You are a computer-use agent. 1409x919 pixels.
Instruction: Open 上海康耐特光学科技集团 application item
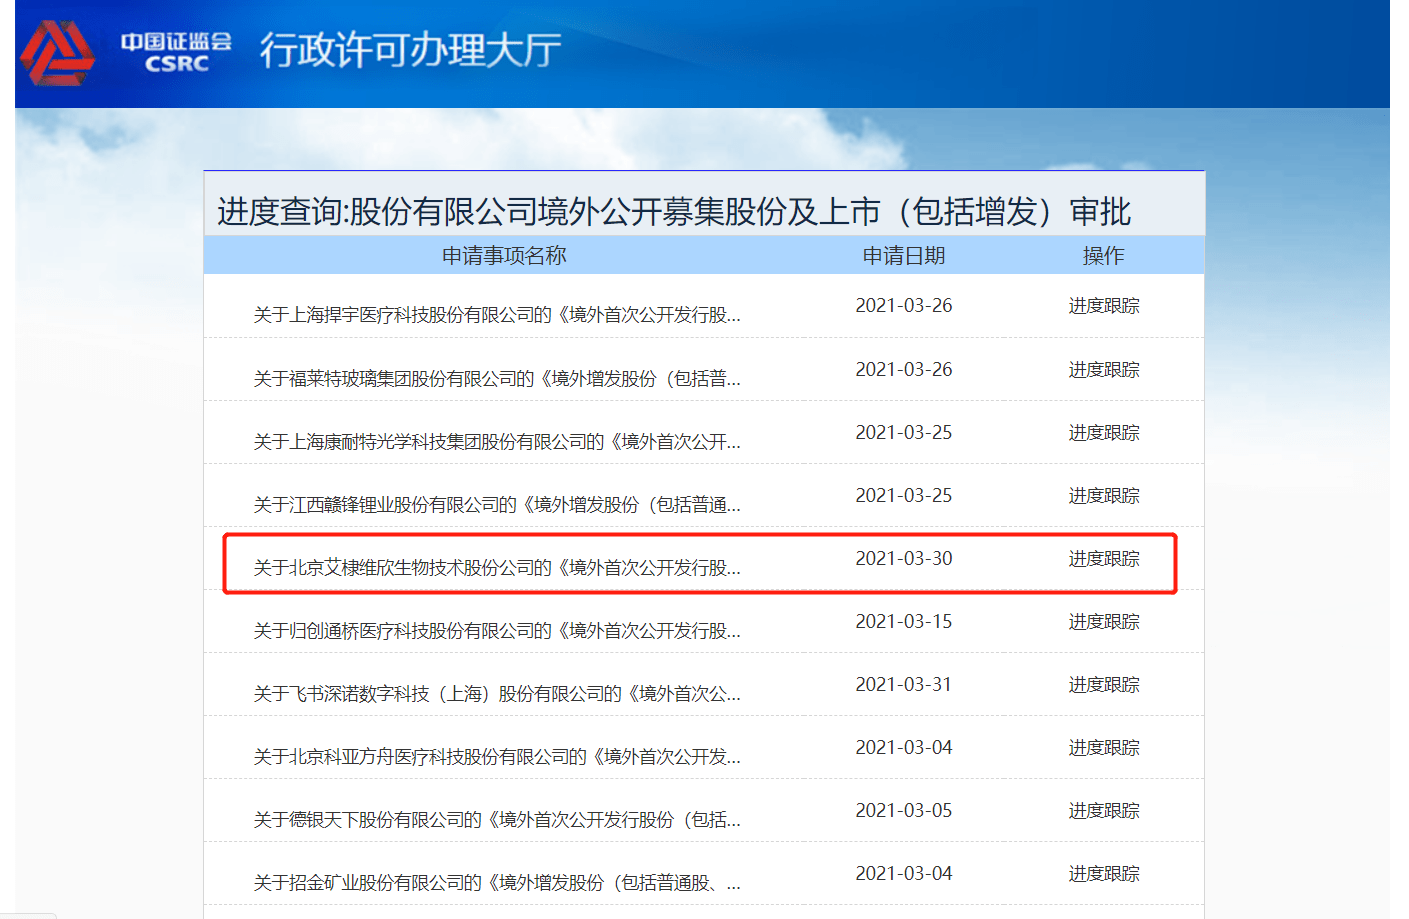coord(497,442)
